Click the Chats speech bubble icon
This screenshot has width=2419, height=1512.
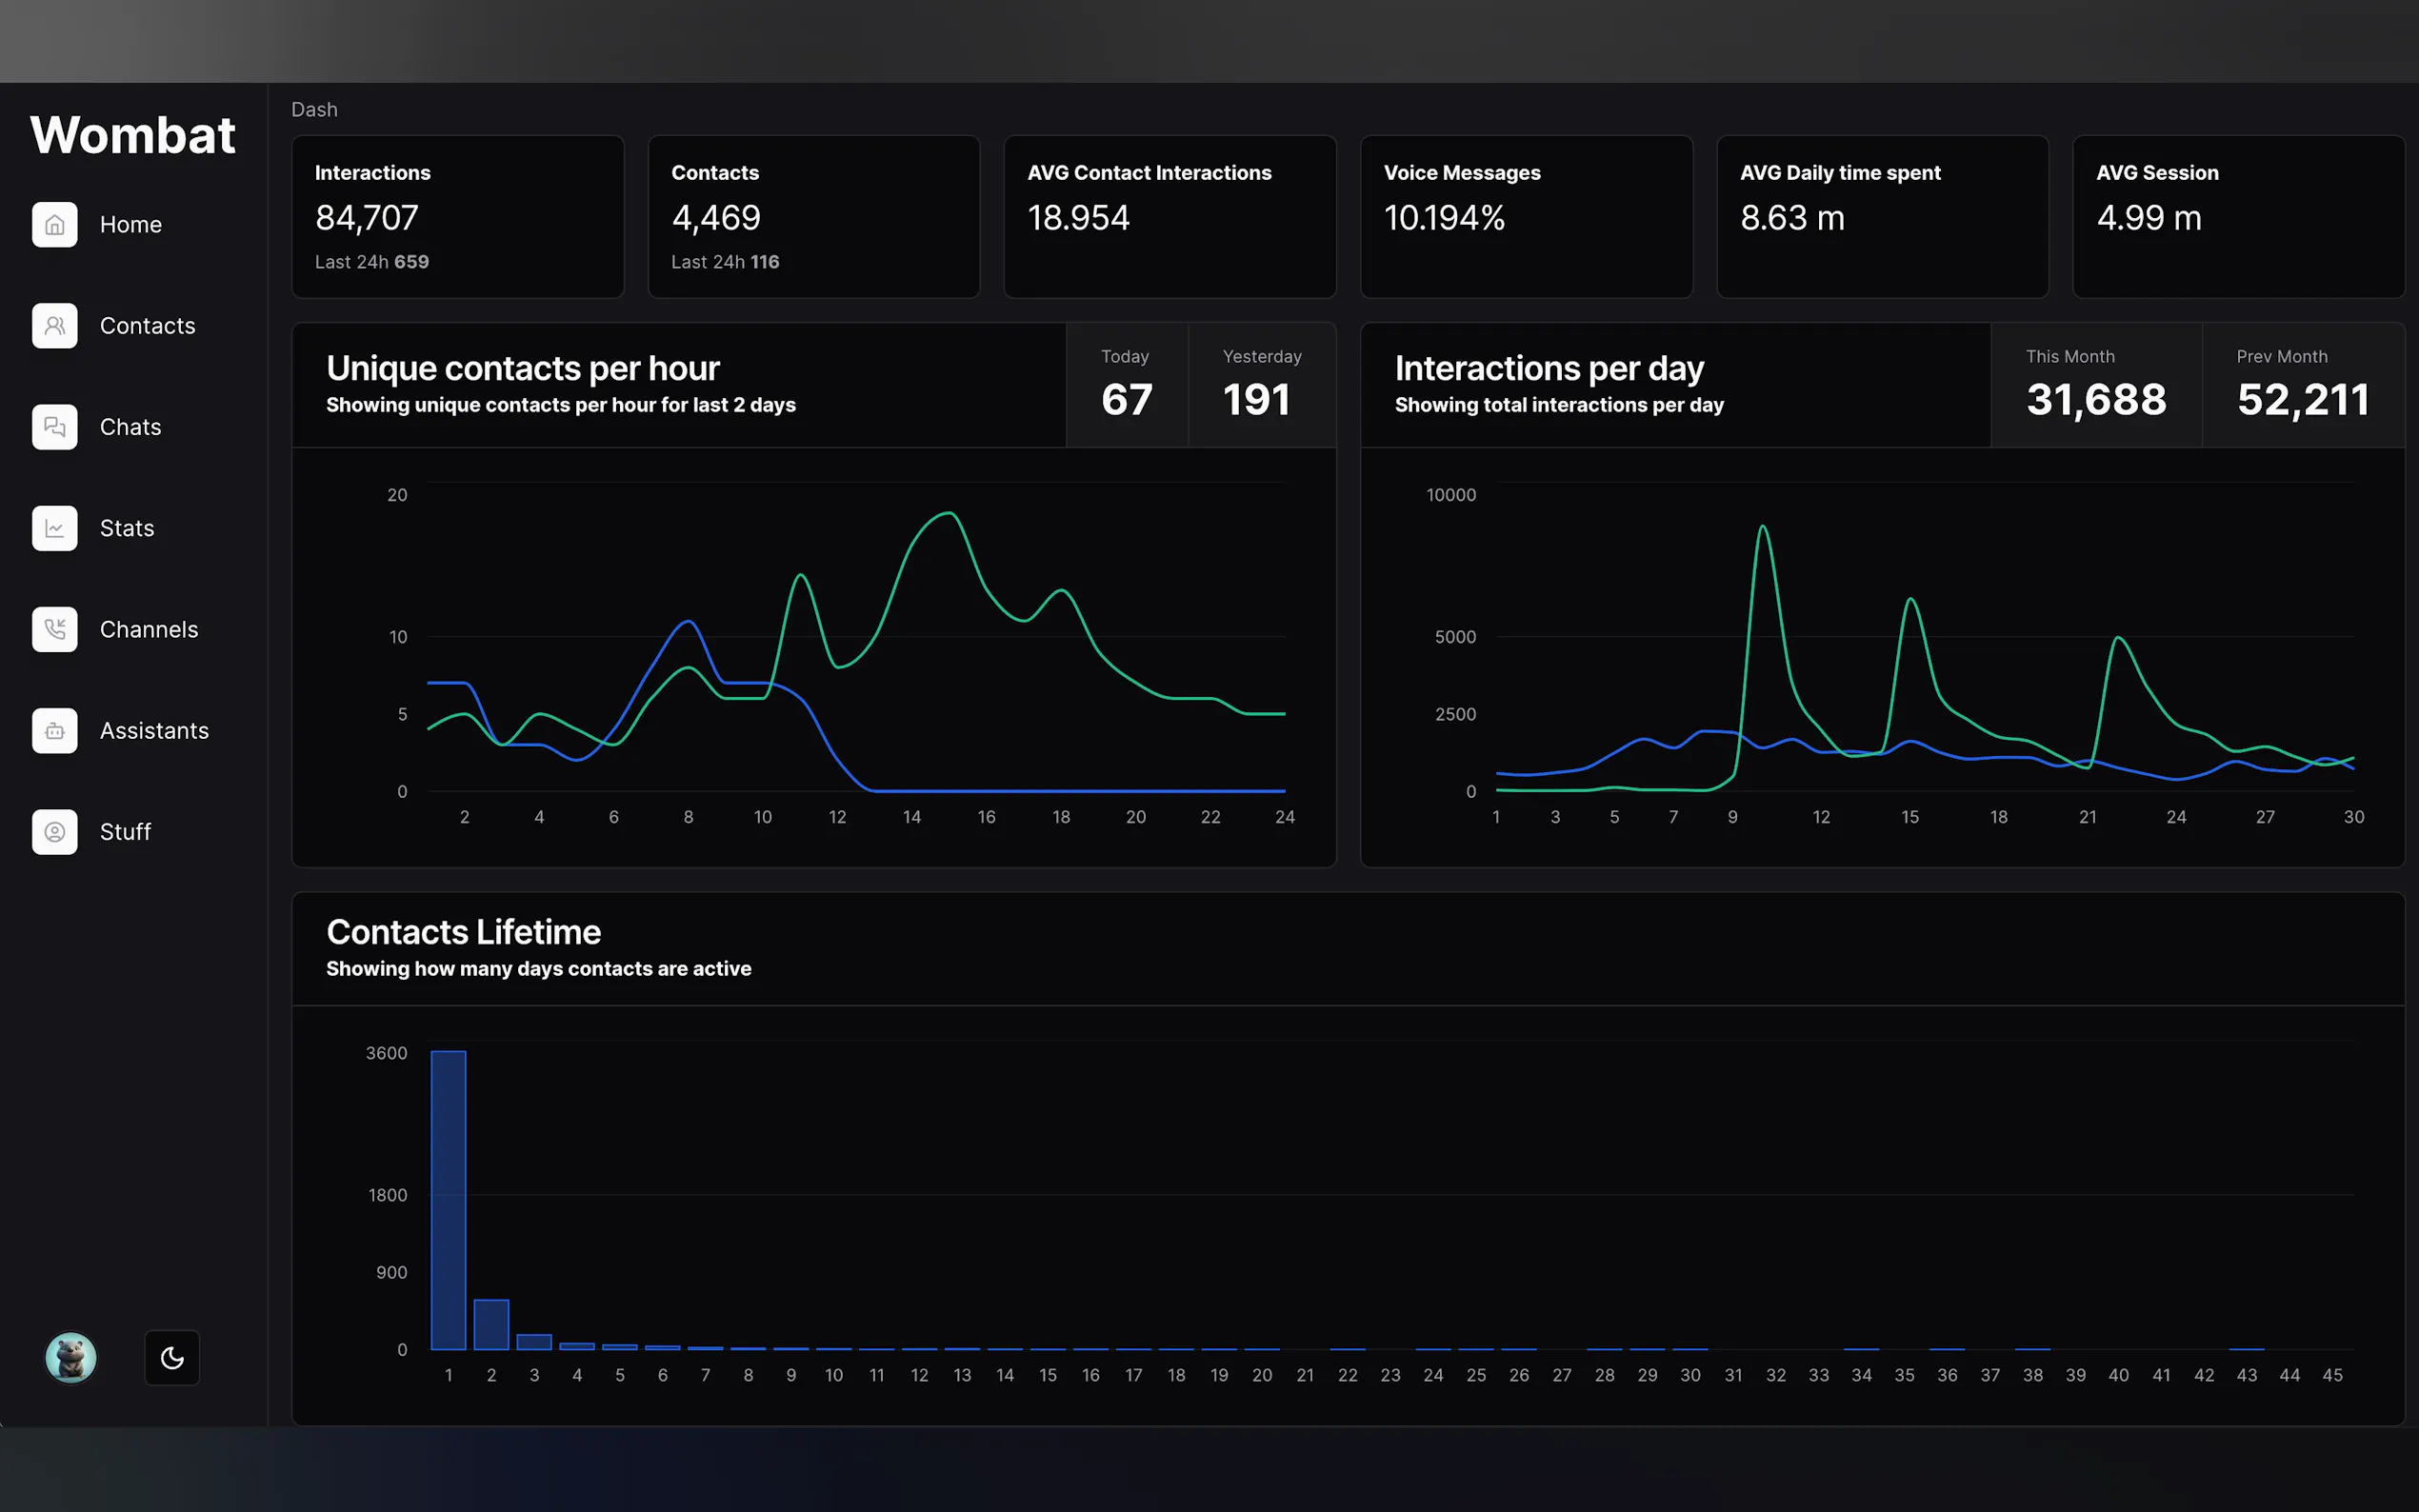tap(54, 427)
